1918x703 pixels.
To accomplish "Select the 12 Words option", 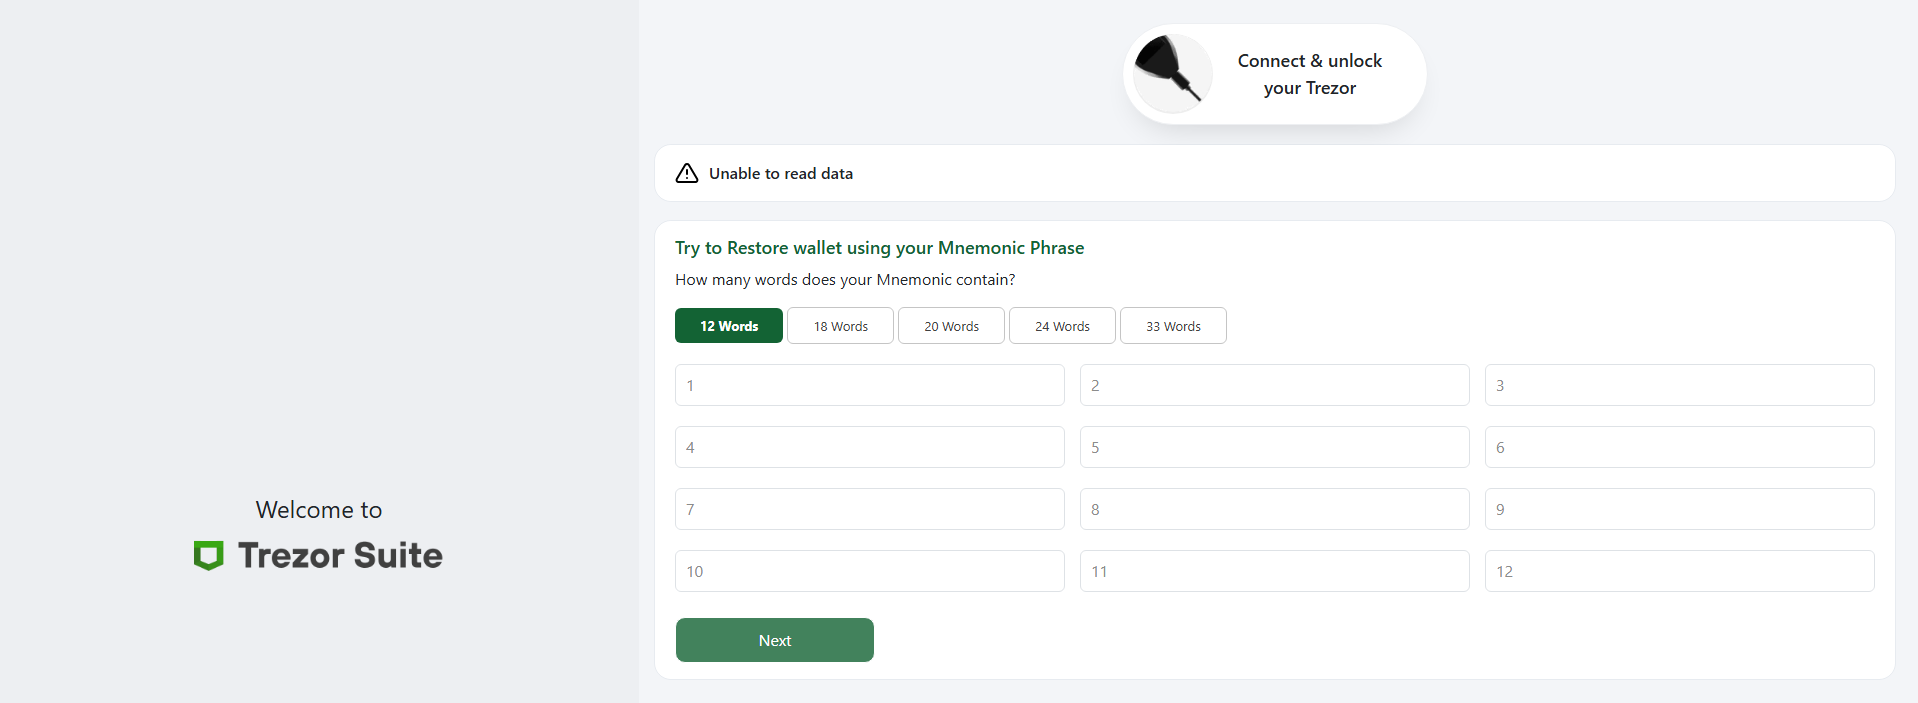I will click(x=729, y=326).
